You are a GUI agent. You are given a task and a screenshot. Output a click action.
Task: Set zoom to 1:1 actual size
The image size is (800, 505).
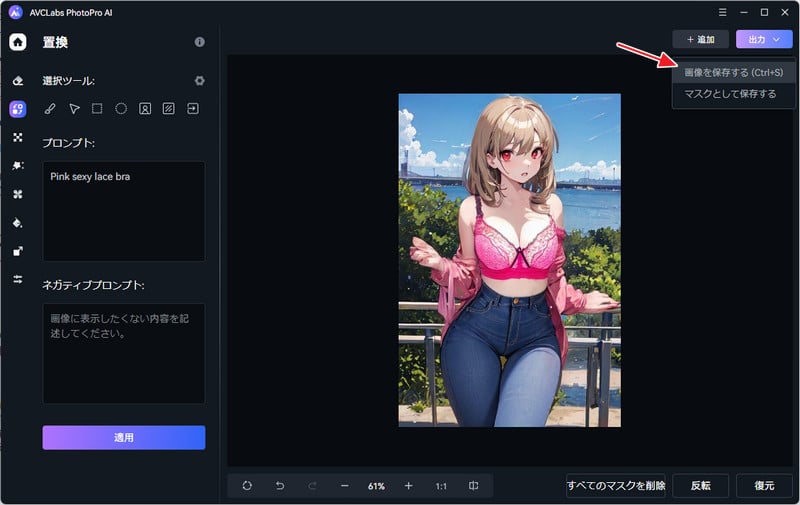point(441,486)
